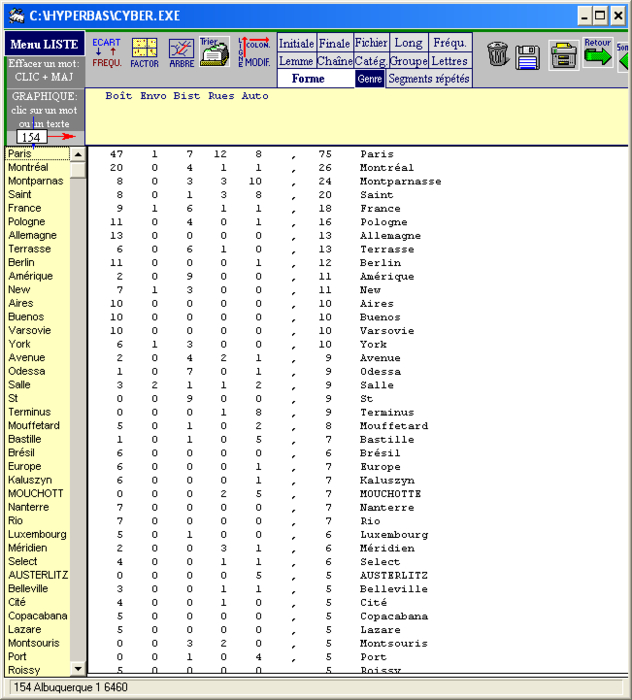Viewport: 632px width, 700px height.
Task: Select Copacabana in the word list
Action: click(38, 616)
